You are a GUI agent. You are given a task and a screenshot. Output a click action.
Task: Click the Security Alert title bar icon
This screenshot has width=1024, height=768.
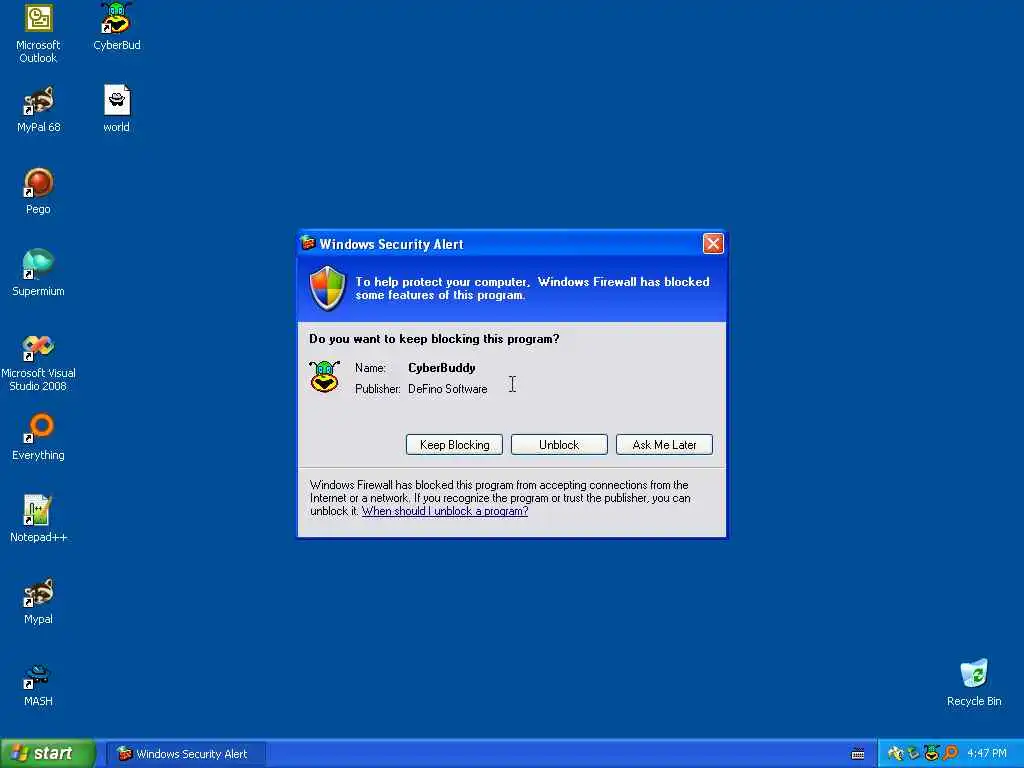coord(308,243)
